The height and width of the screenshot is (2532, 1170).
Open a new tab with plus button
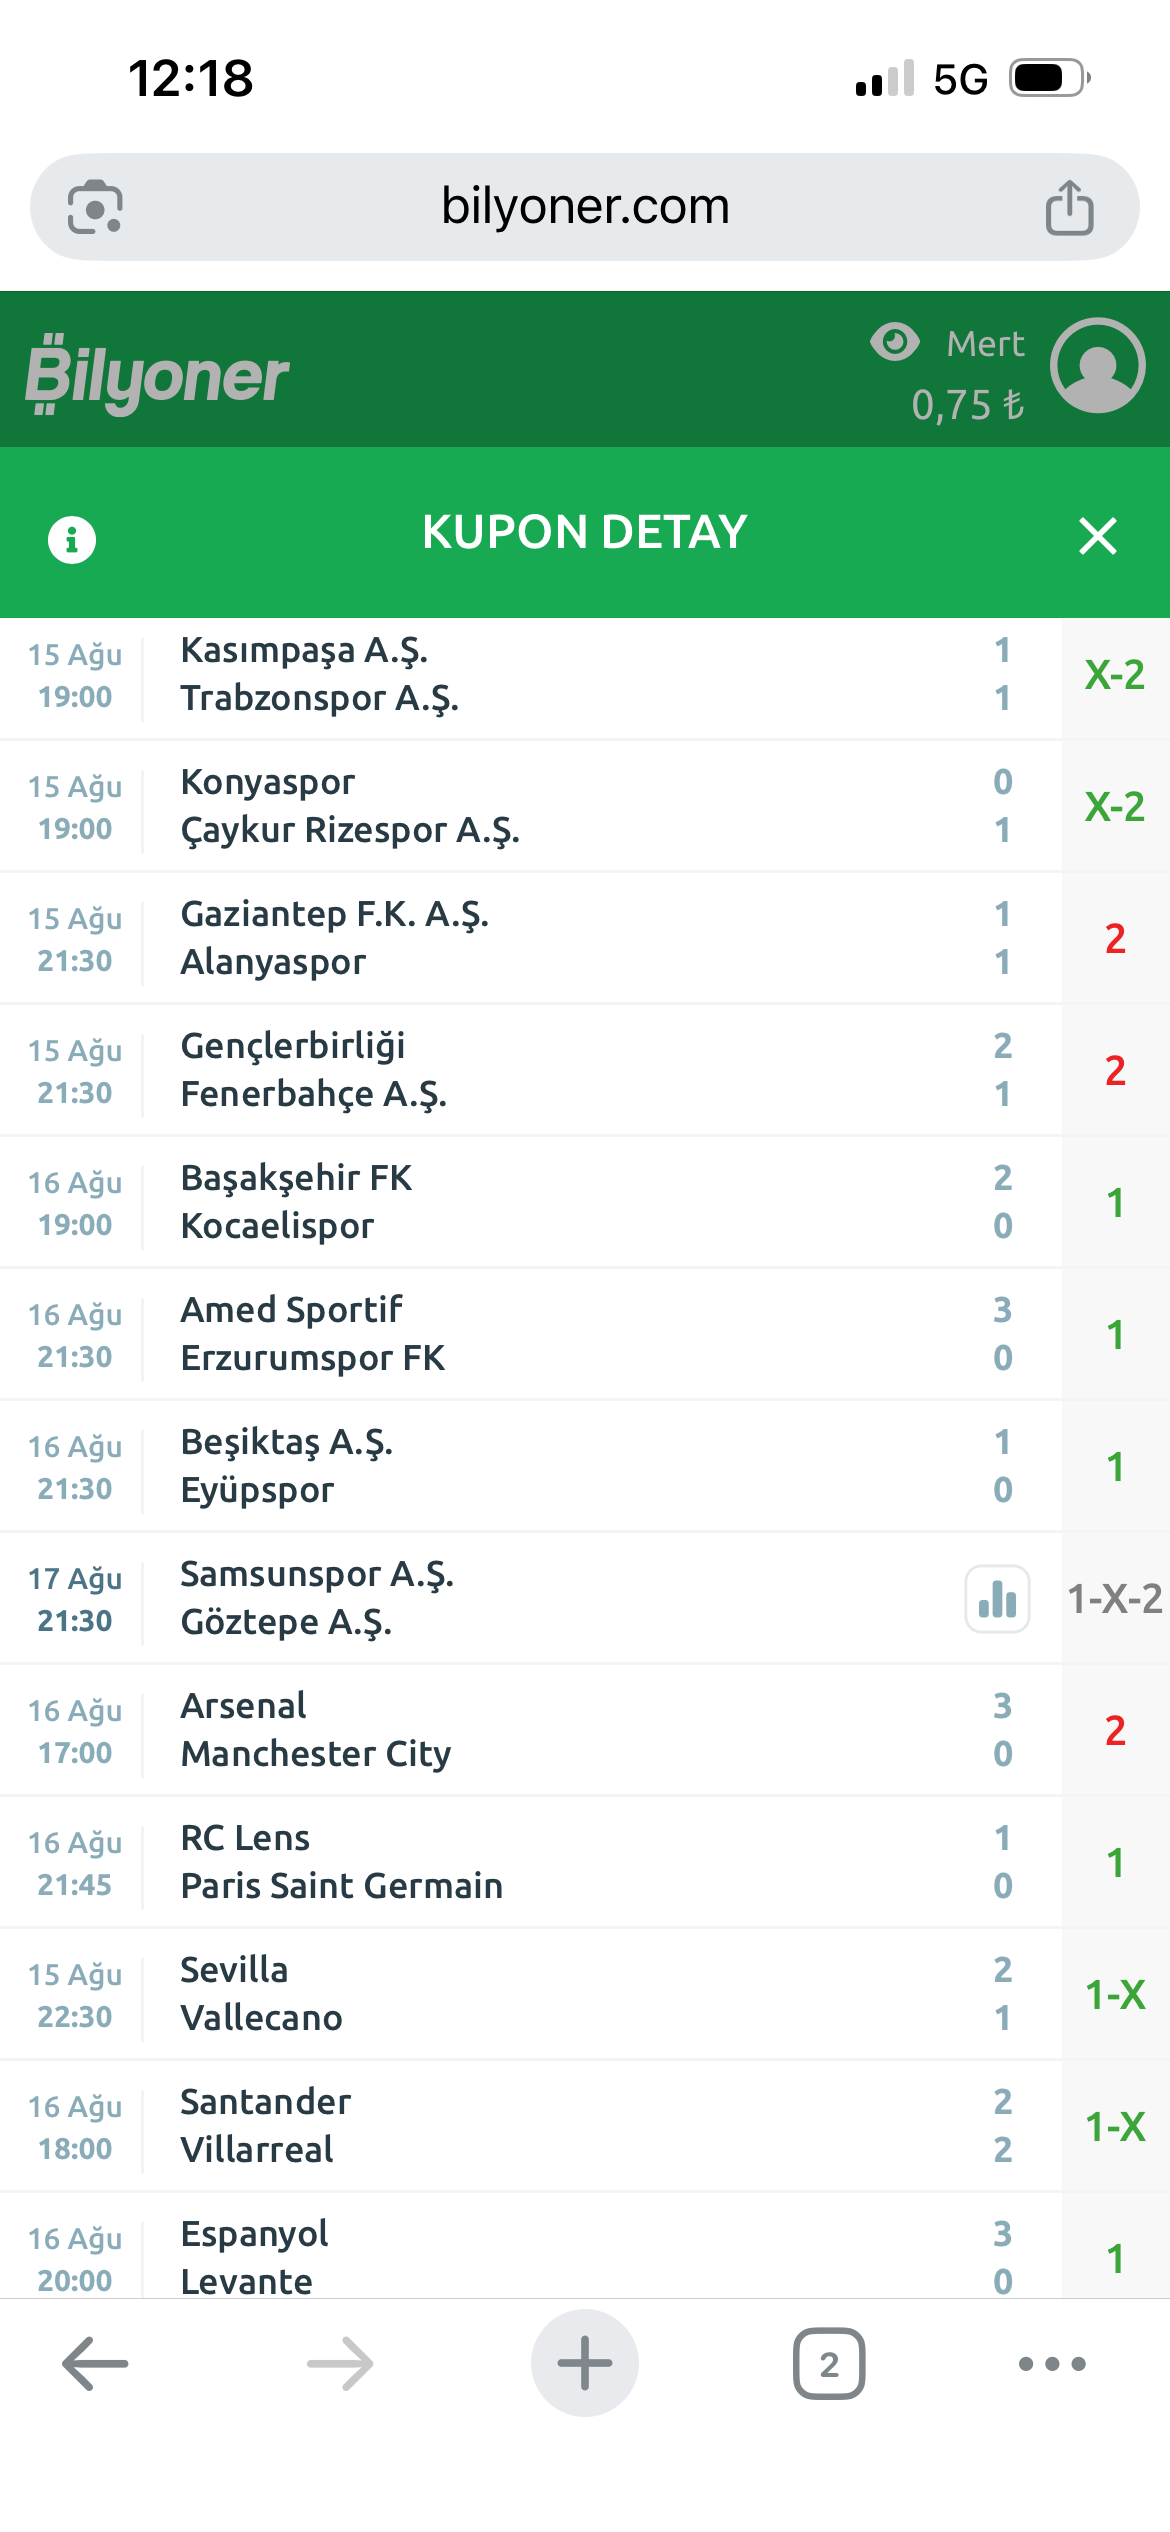585,2363
